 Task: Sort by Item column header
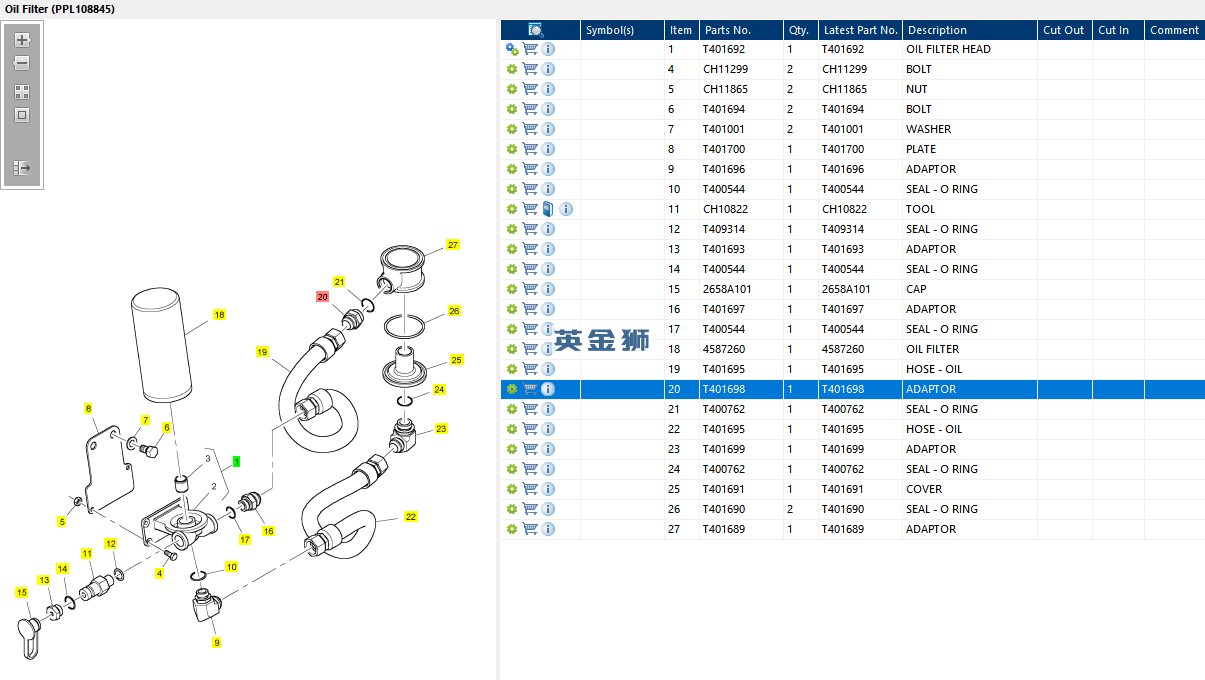tap(681, 30)
